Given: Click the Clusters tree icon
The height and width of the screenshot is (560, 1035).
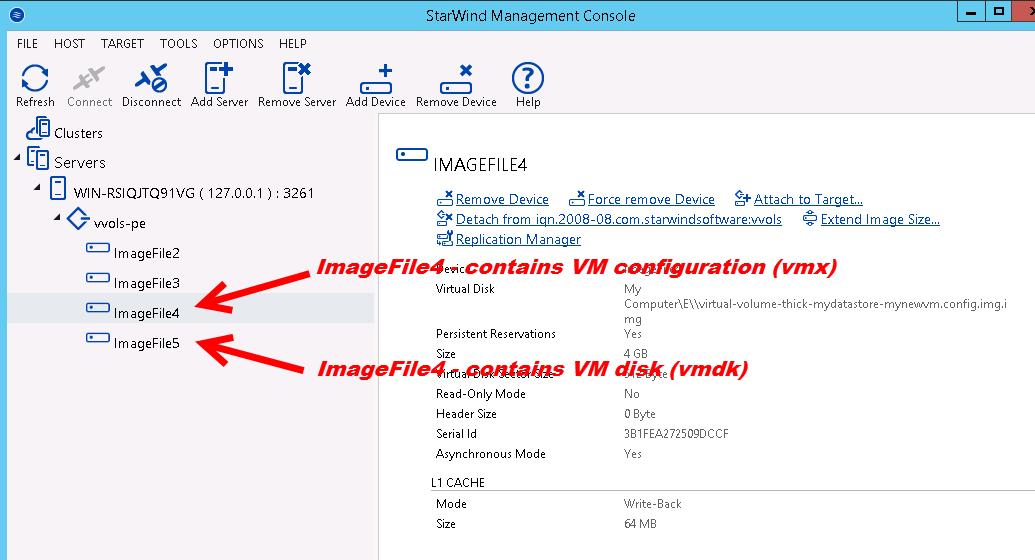Looking at the screenshot, I should point(38,128).
